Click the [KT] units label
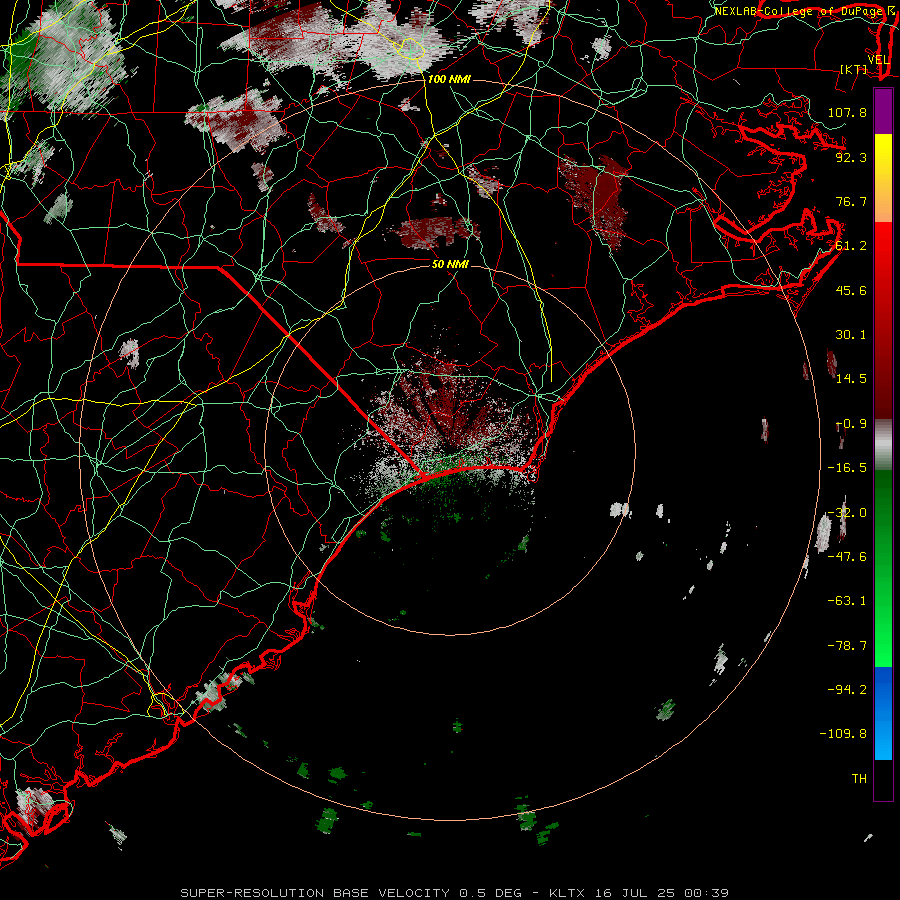900x900 pixels. [x=854, y=69]
